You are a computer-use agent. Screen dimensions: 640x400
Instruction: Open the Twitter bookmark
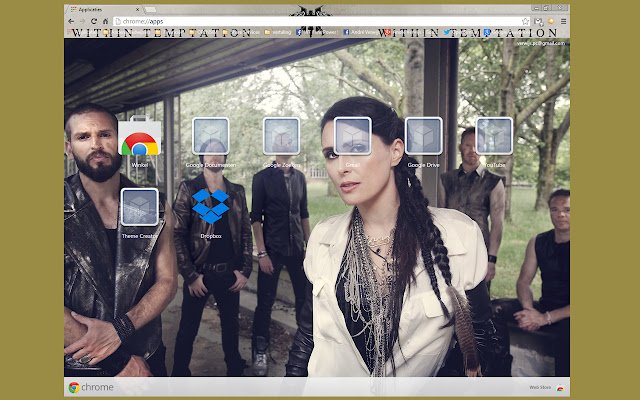coord(447,32)
